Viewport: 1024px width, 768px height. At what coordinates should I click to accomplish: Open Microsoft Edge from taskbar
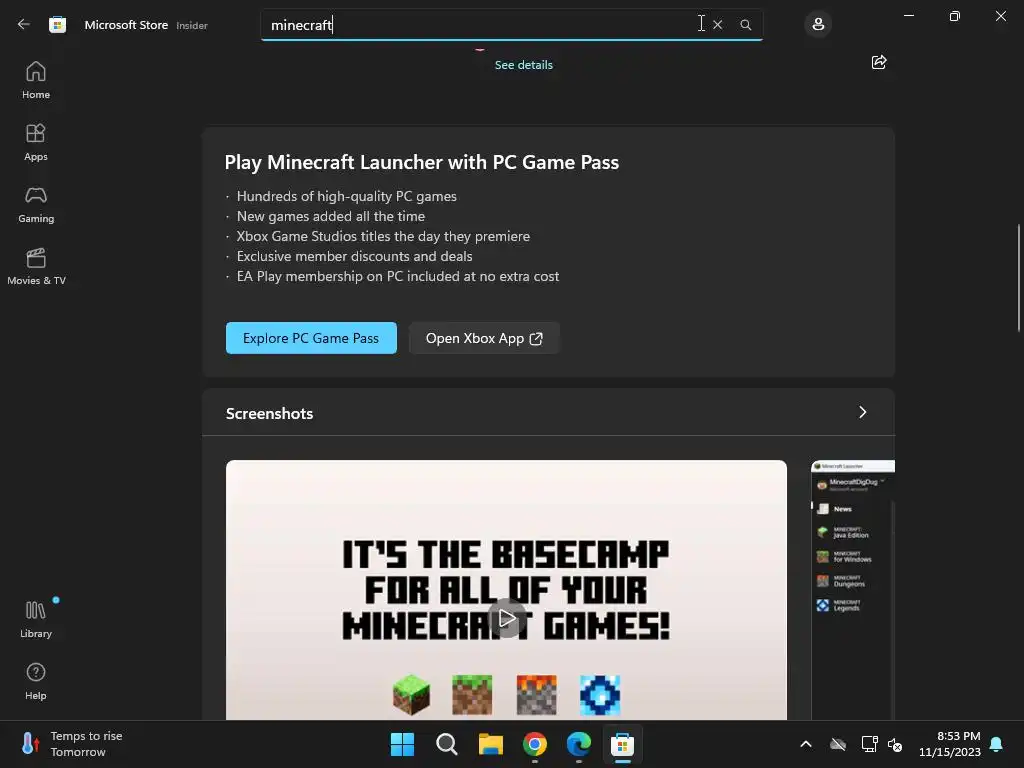click(579, 744)
